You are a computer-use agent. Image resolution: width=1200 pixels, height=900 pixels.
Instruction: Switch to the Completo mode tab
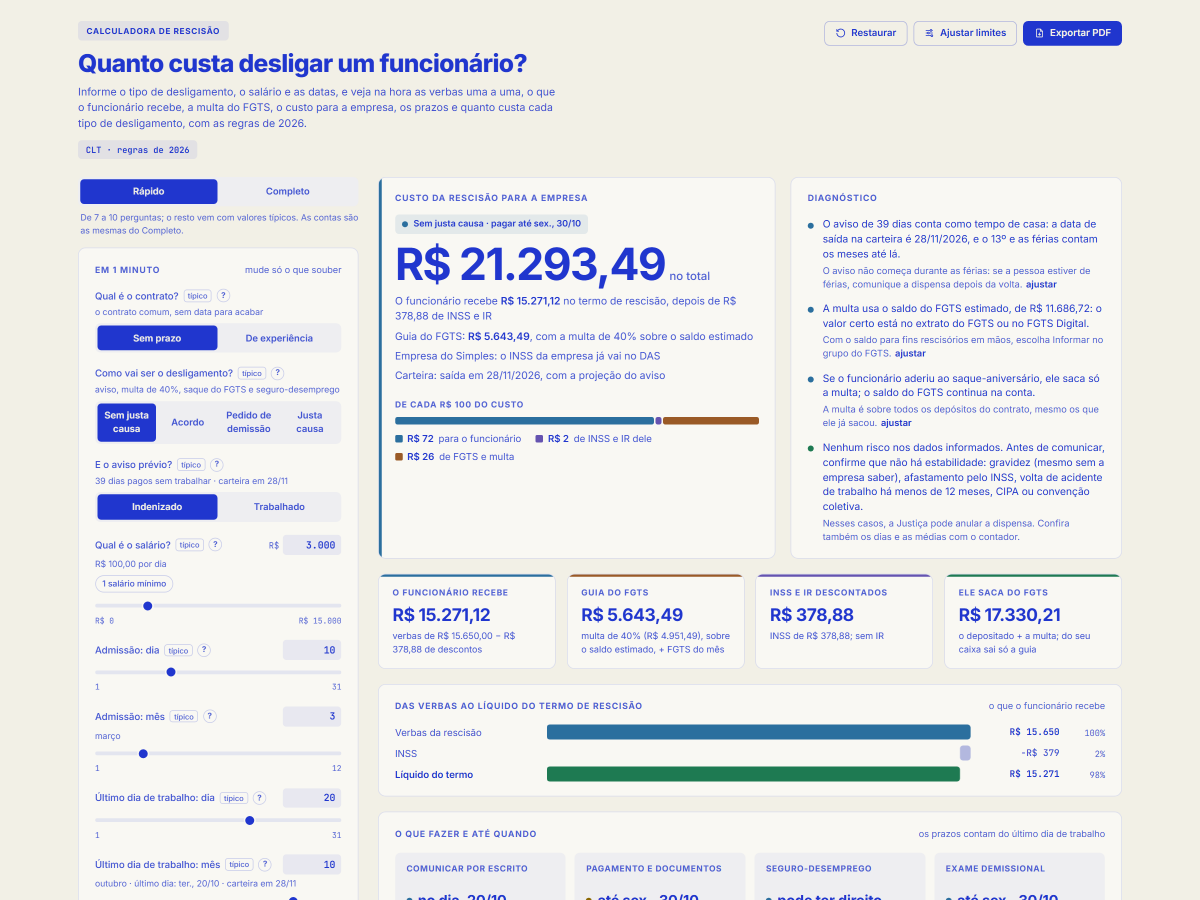(288, 191)
